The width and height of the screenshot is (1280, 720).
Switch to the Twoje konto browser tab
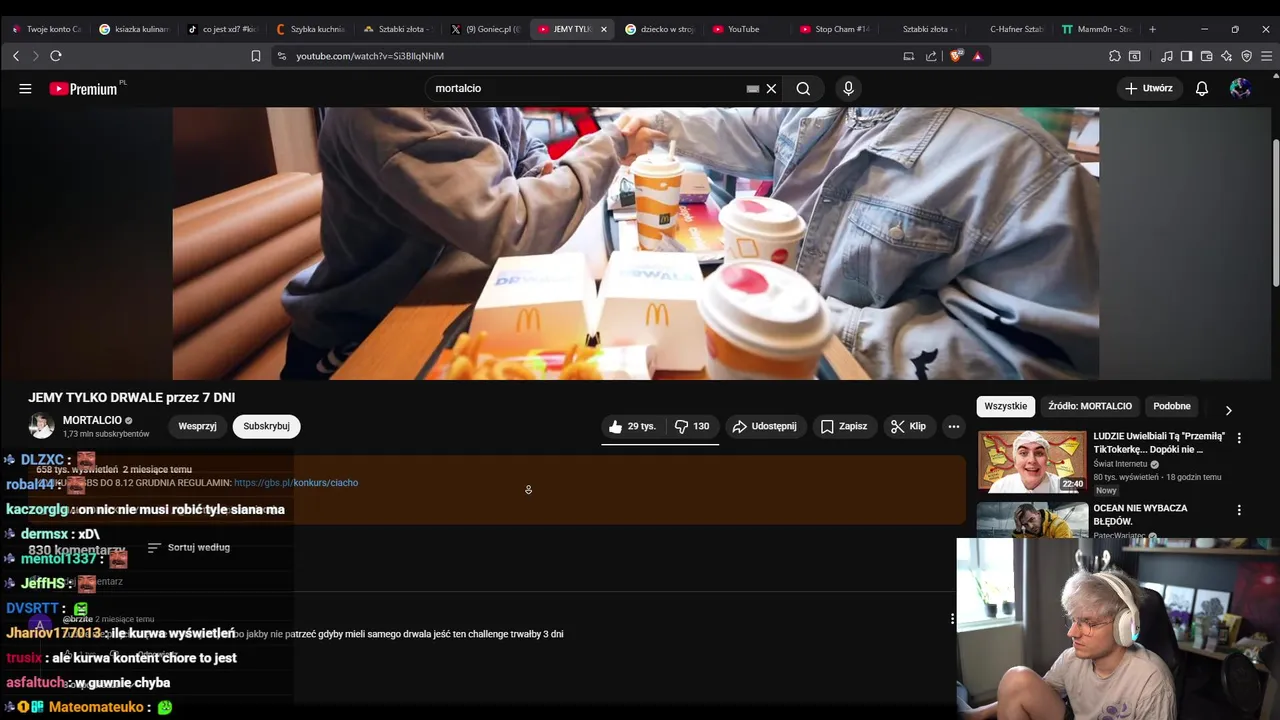pos(45,29)
